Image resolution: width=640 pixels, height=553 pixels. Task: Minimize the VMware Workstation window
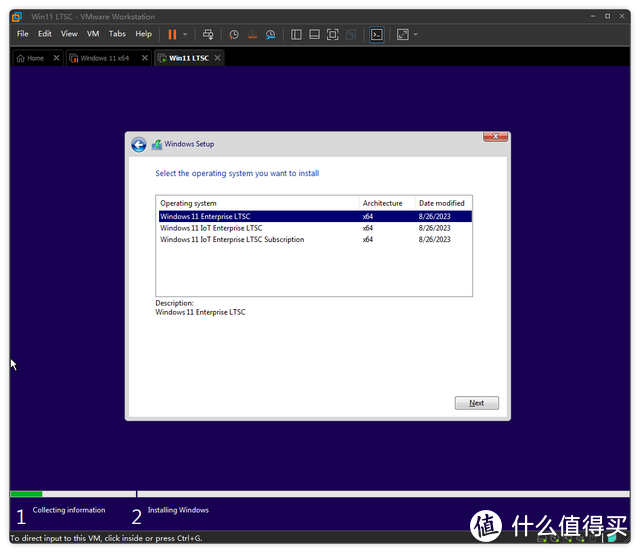pyautogui.click(x=593, y=16)
